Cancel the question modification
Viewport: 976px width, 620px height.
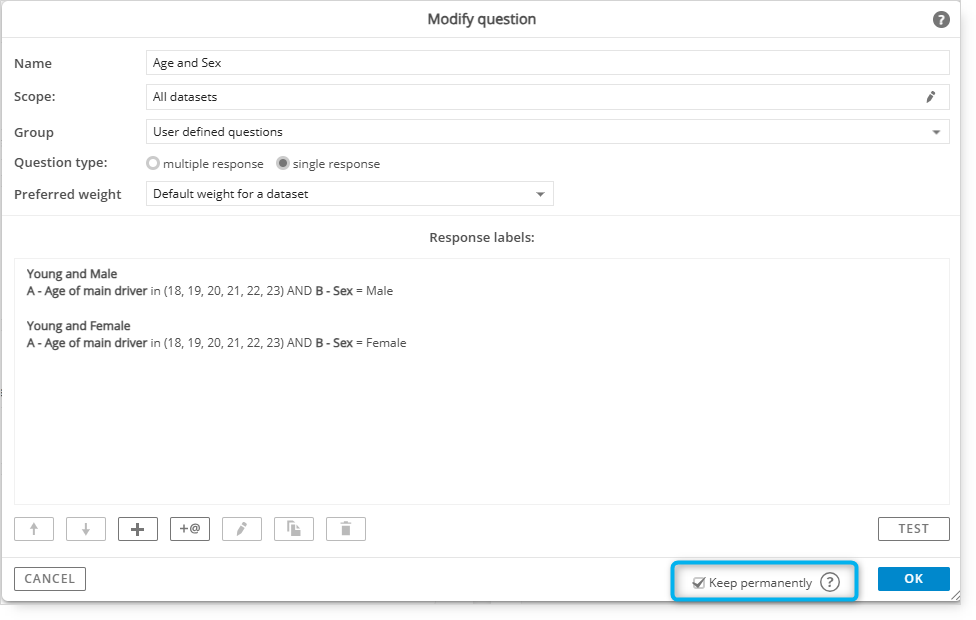(x=50, y=579)
